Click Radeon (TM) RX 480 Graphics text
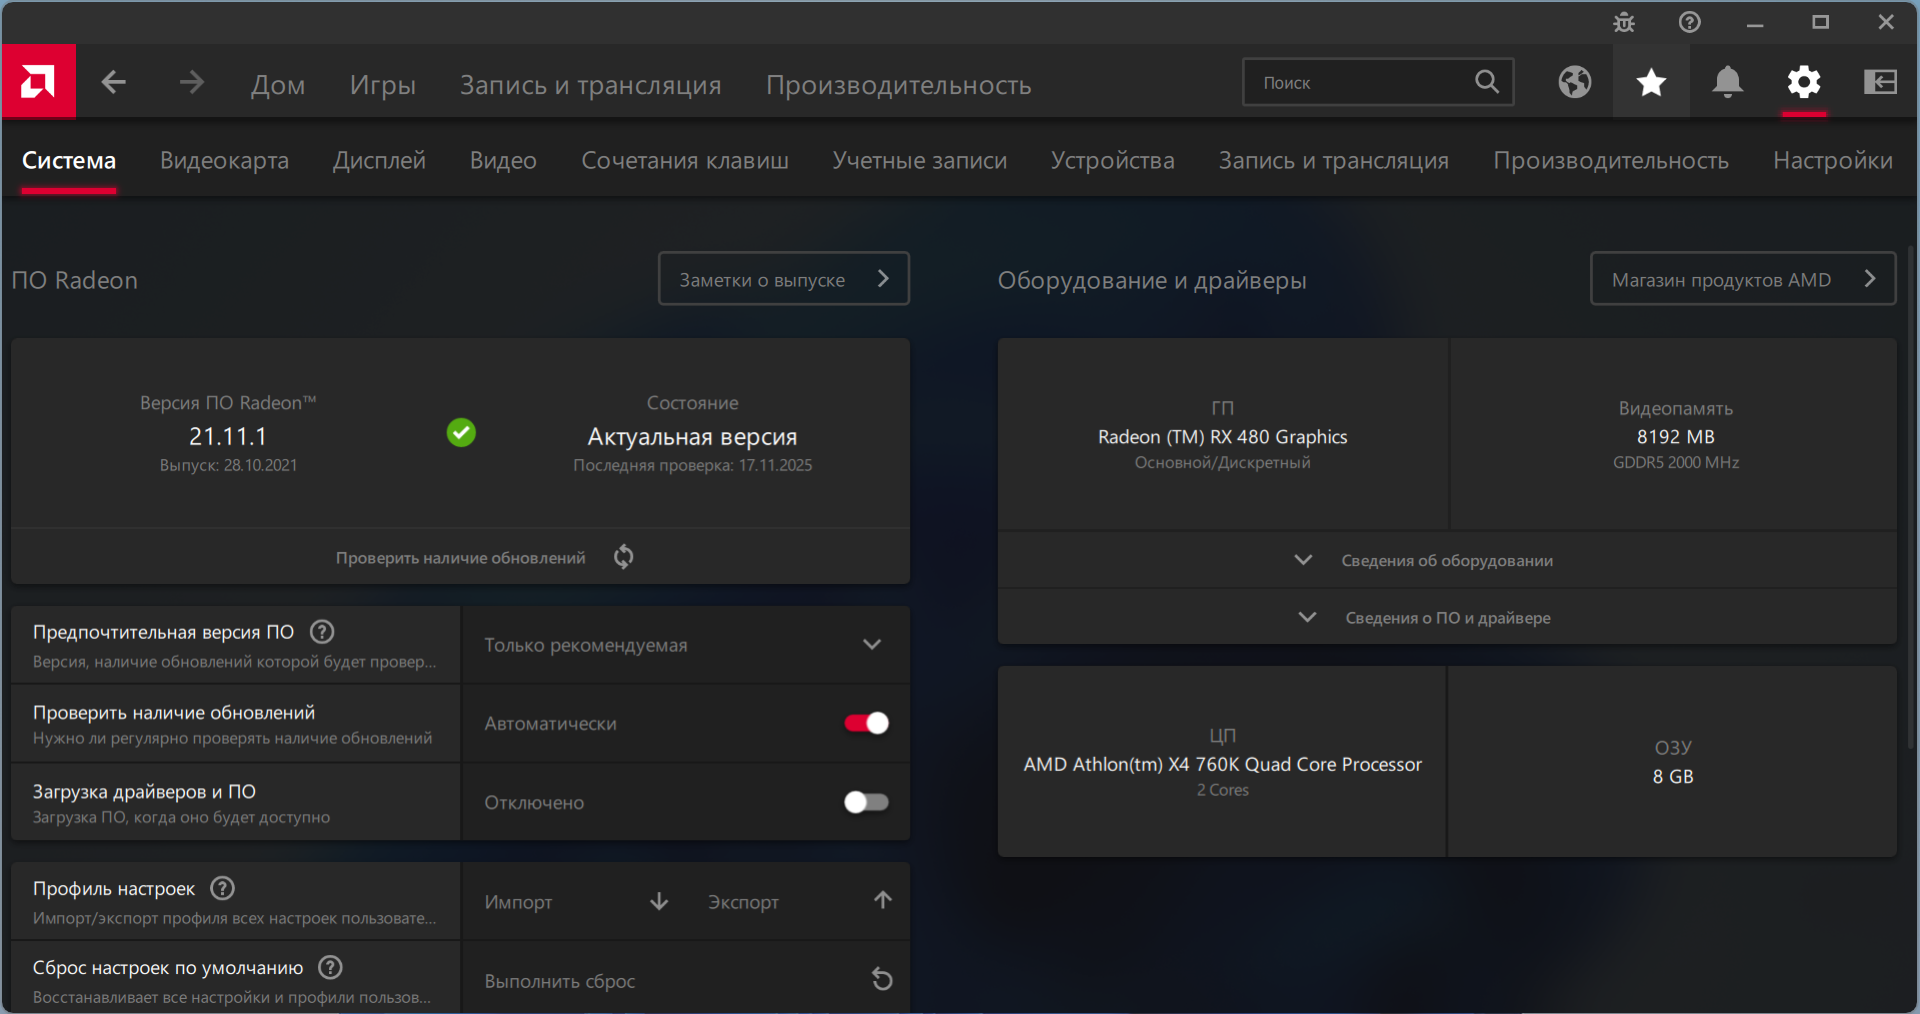Screen dimensions: 1920x1014 pyautogui.click(x=1222, y=437)
